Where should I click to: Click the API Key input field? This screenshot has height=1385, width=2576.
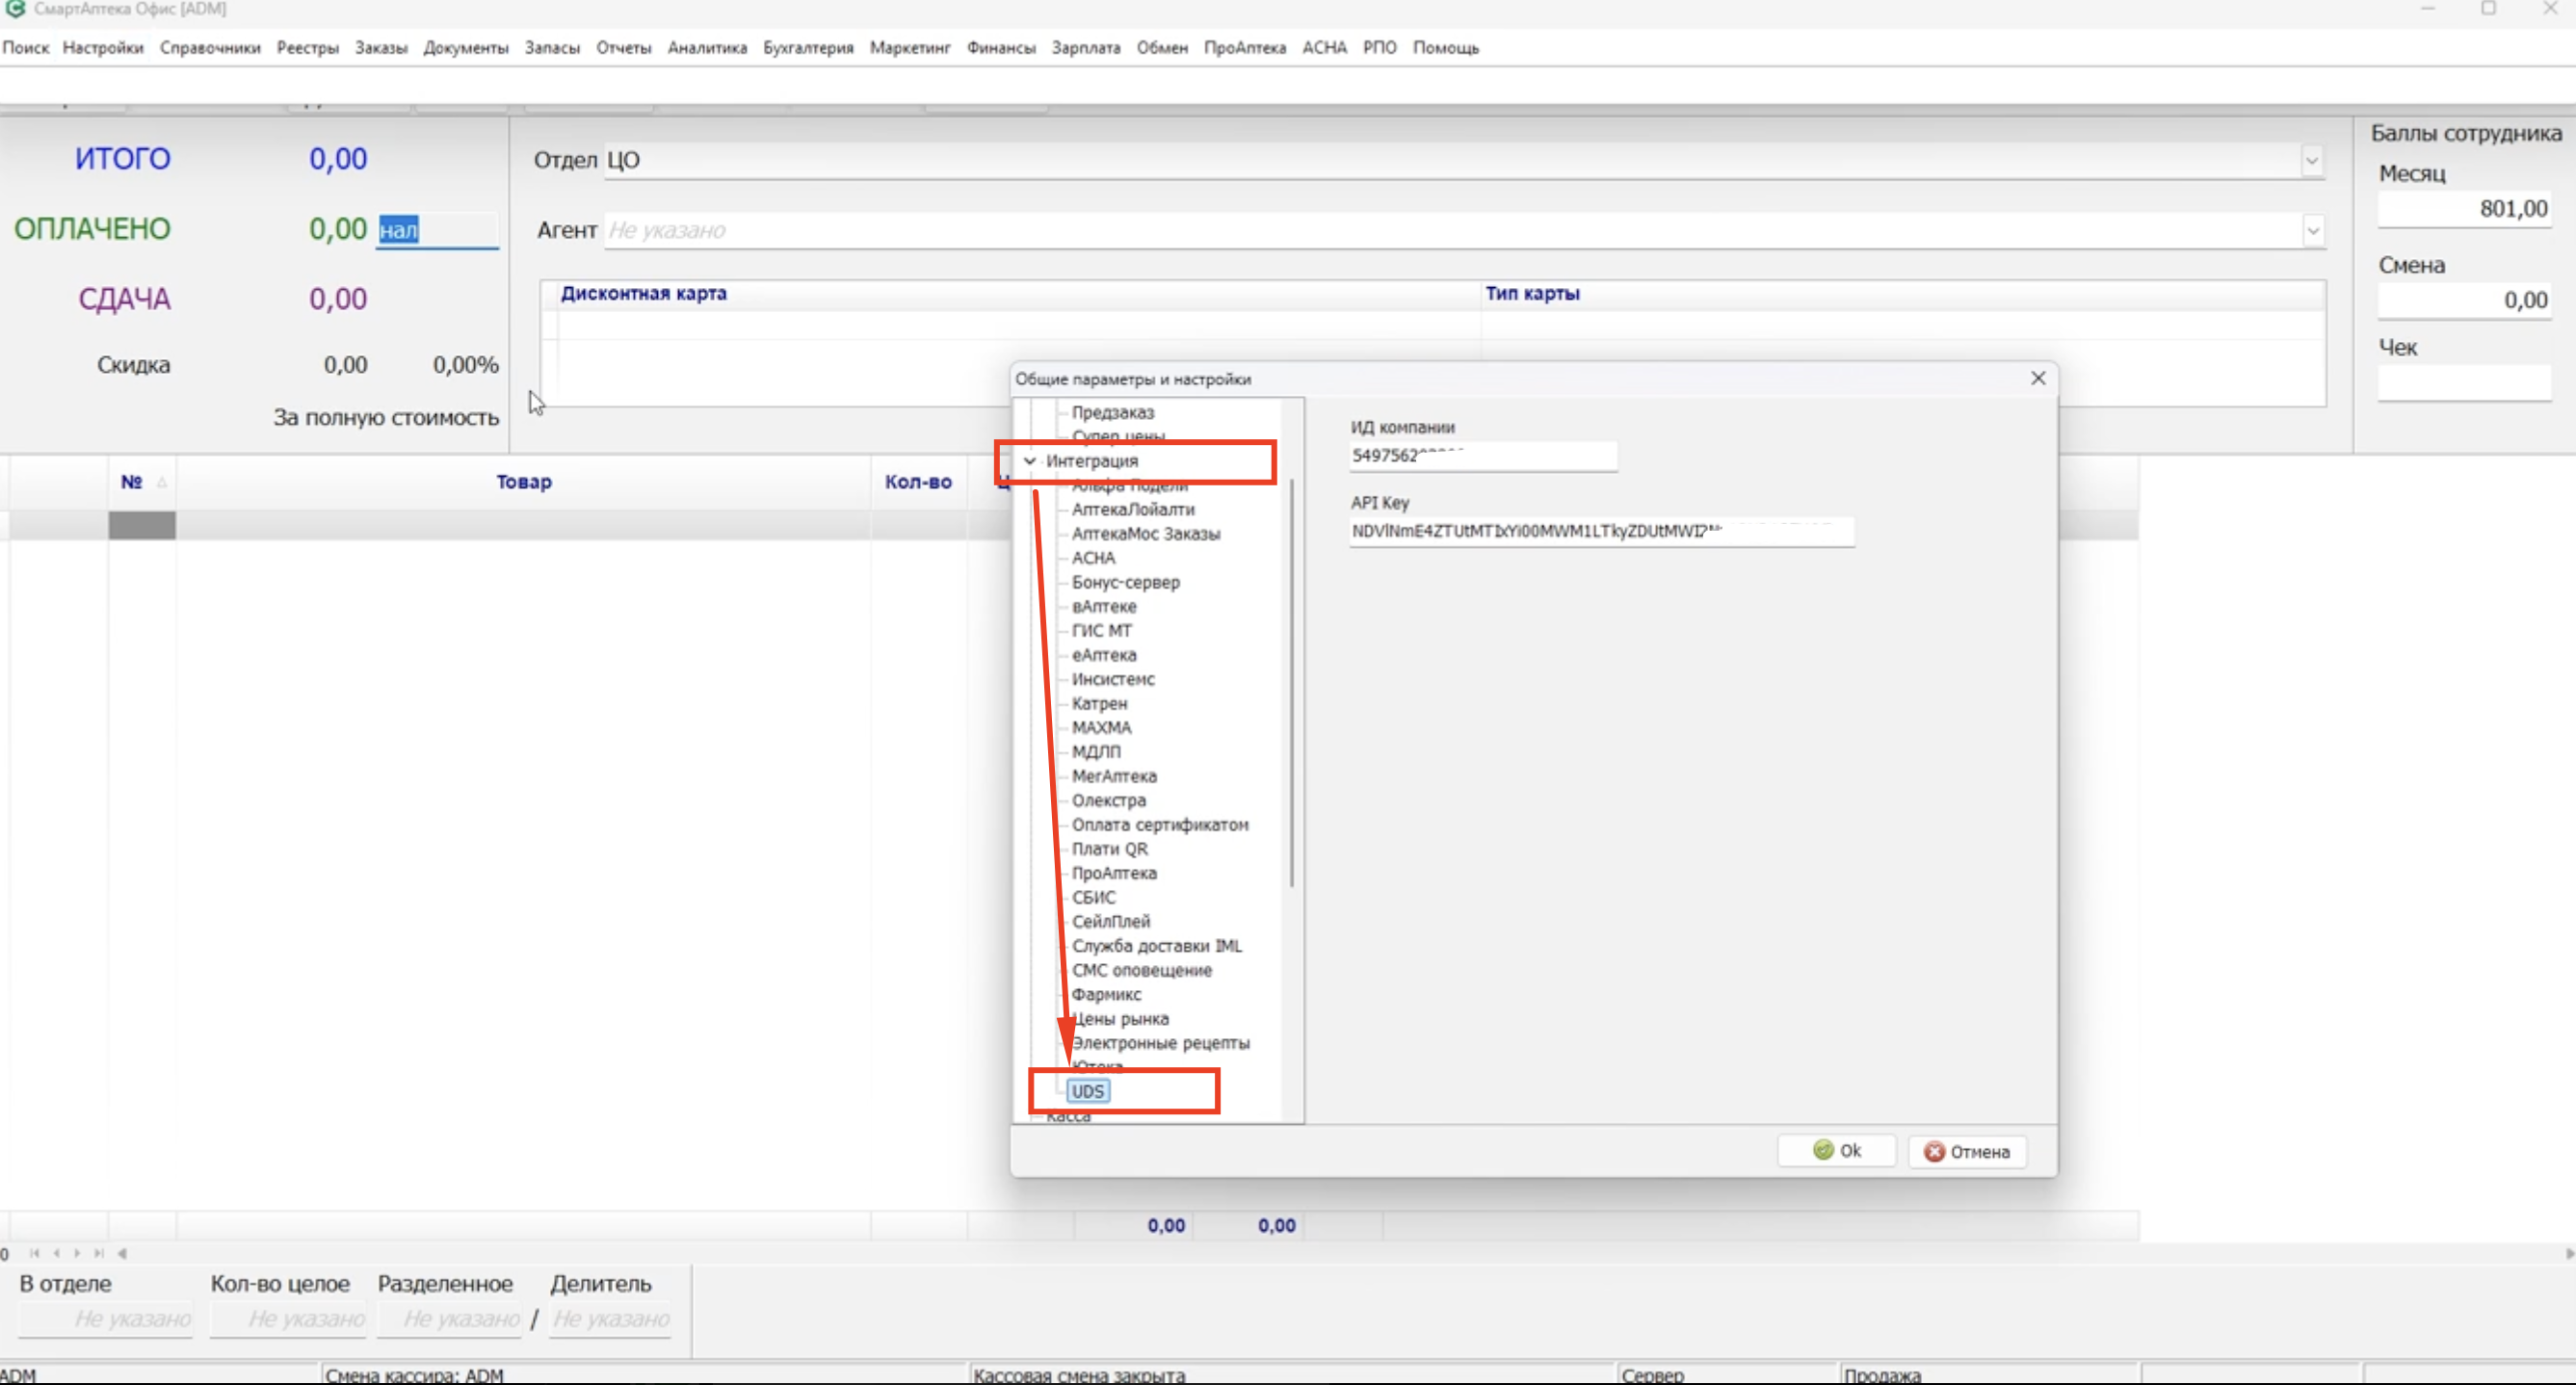coord(1600,531)
